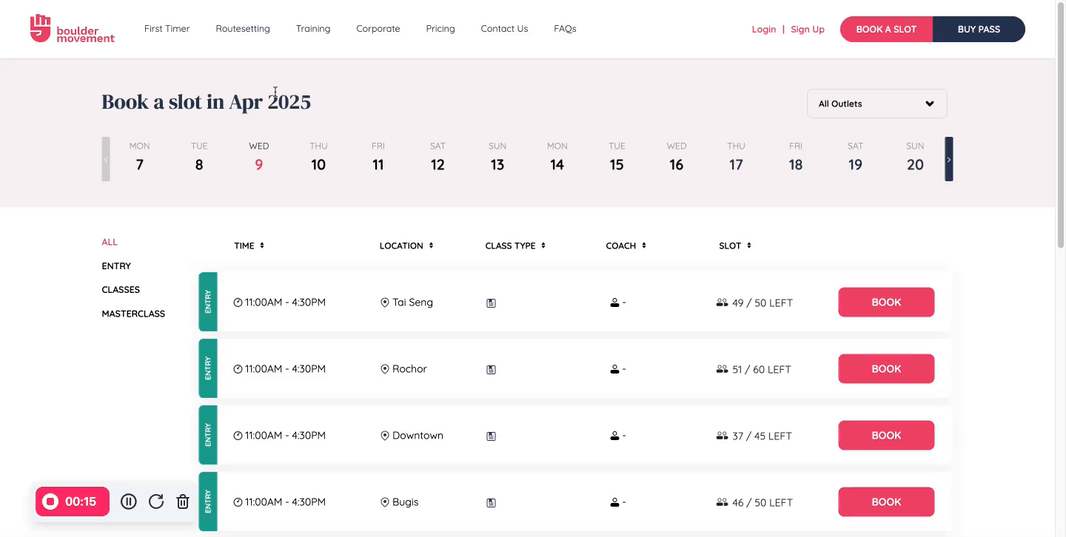Restart the recording with the refresh icon
The width and height of the screenshot is (1066, 537).
[x=156, y=502]
